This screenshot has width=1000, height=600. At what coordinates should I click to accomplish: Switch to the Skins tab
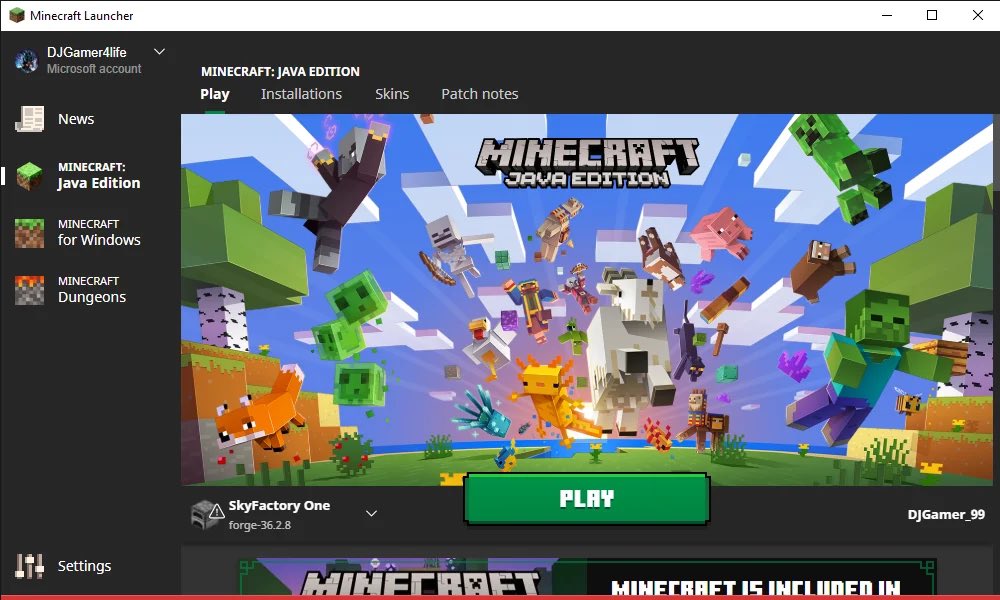point(392,94)
